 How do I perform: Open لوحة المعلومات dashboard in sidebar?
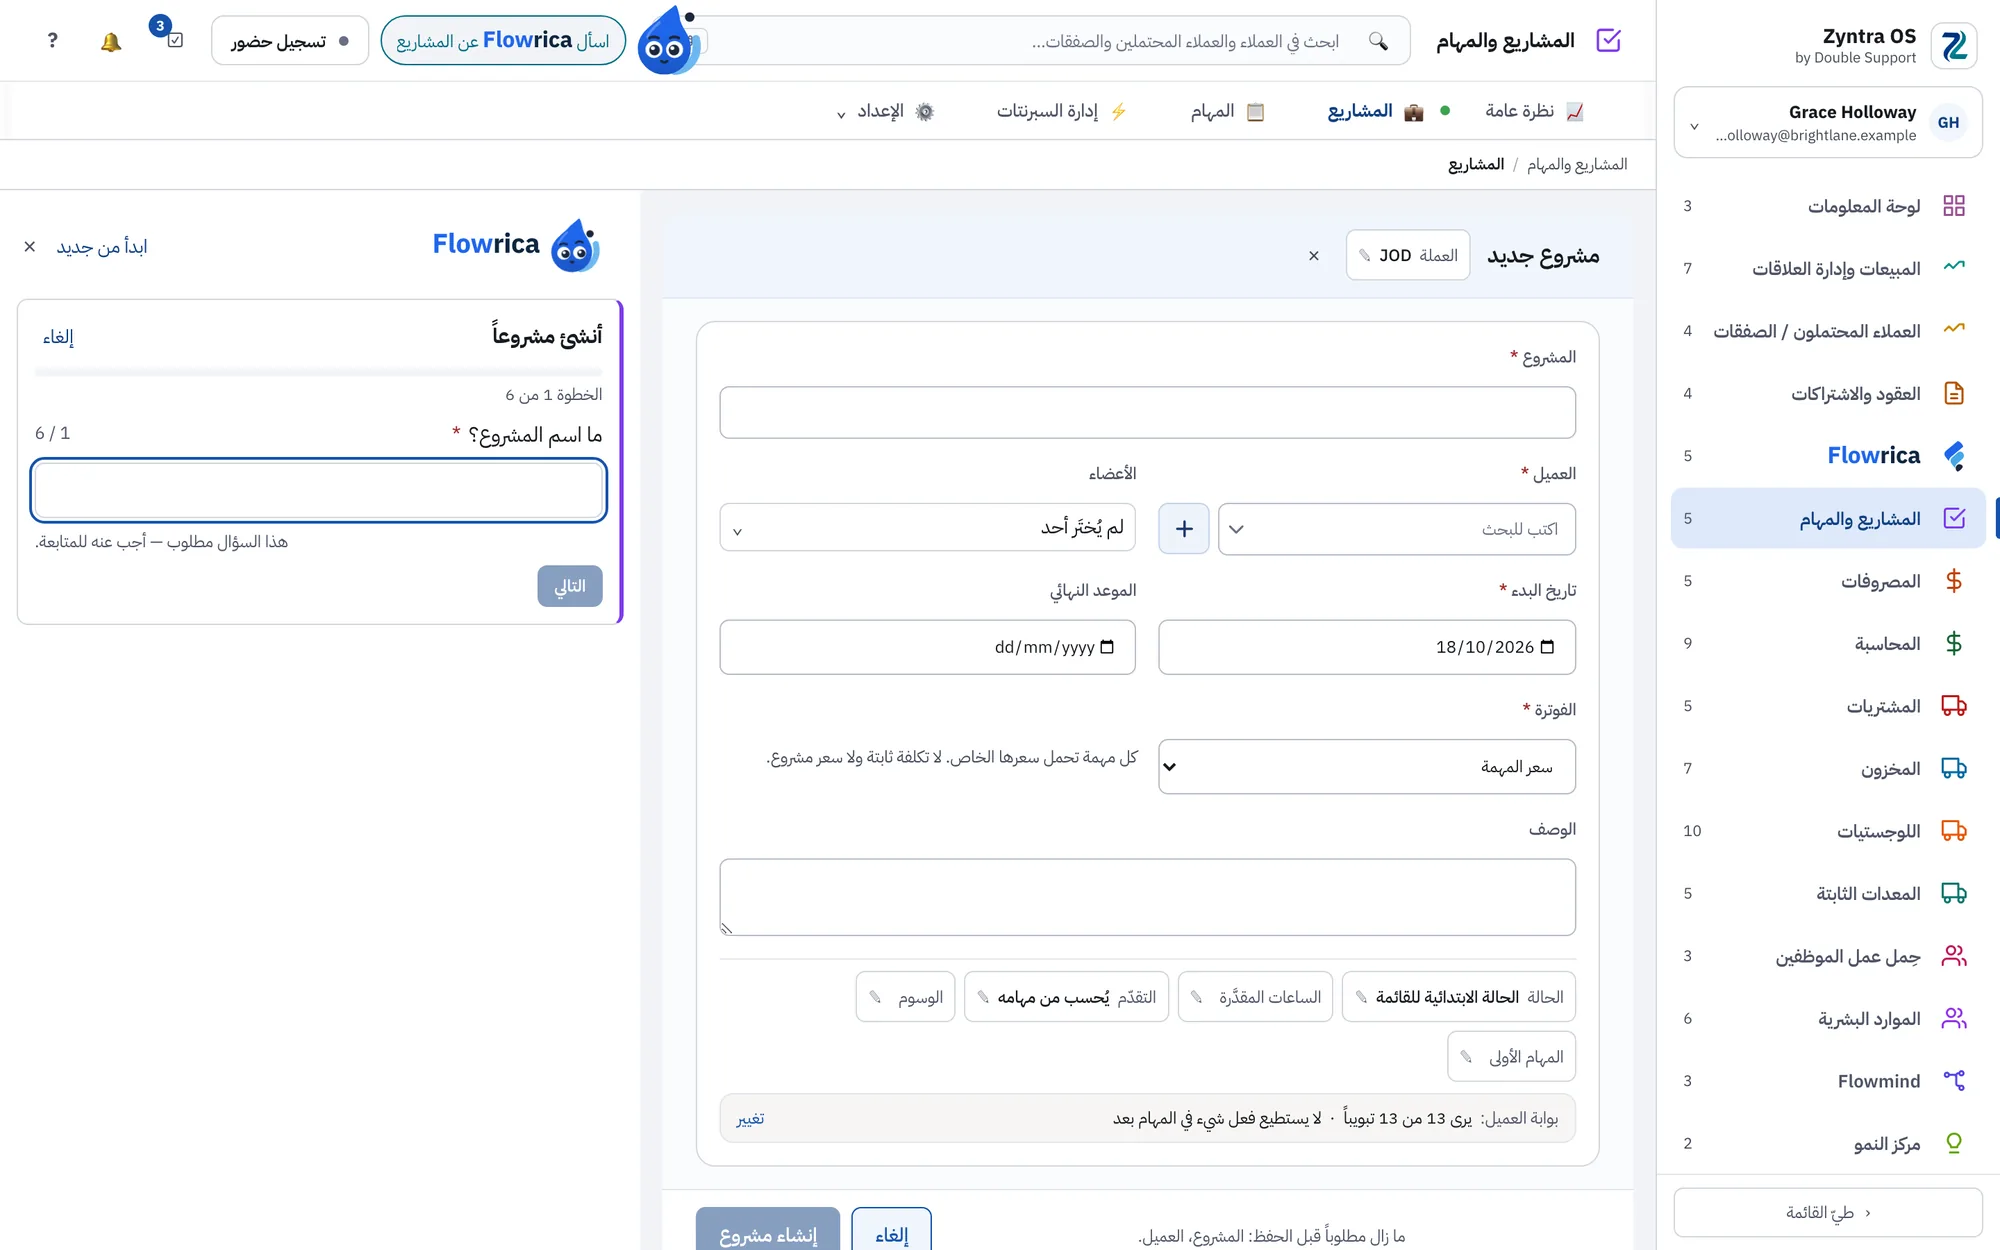click(x=1827, y=206)
